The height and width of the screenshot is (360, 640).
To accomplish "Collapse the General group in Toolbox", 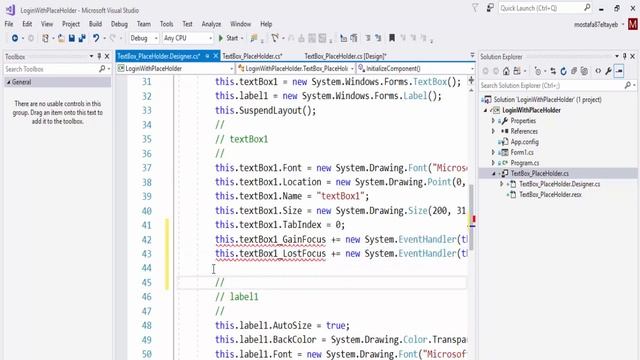I will pyautogui.click(x=9, y=82).
